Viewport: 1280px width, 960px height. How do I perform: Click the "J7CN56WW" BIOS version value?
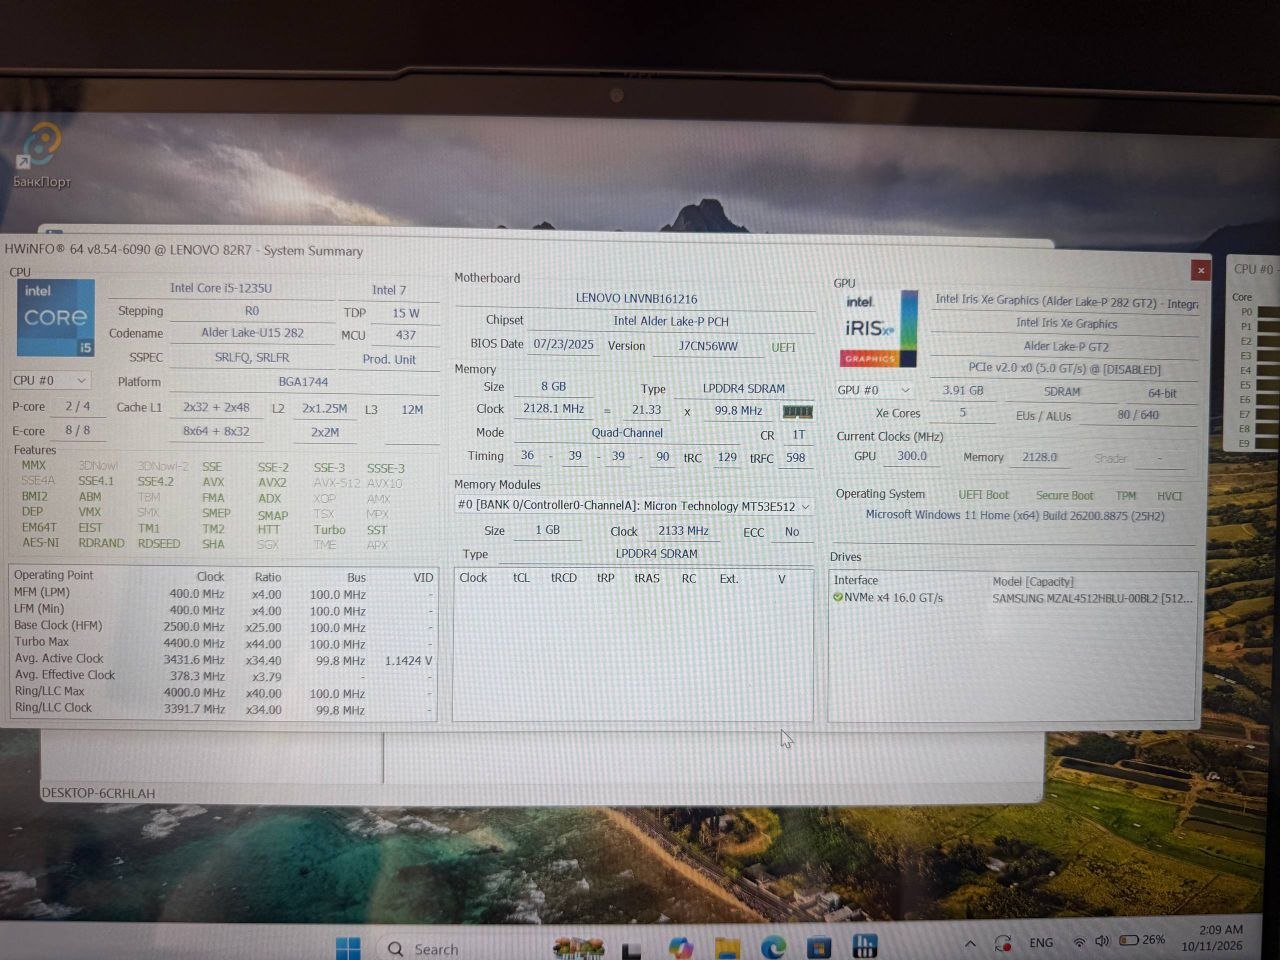[708, 347]
